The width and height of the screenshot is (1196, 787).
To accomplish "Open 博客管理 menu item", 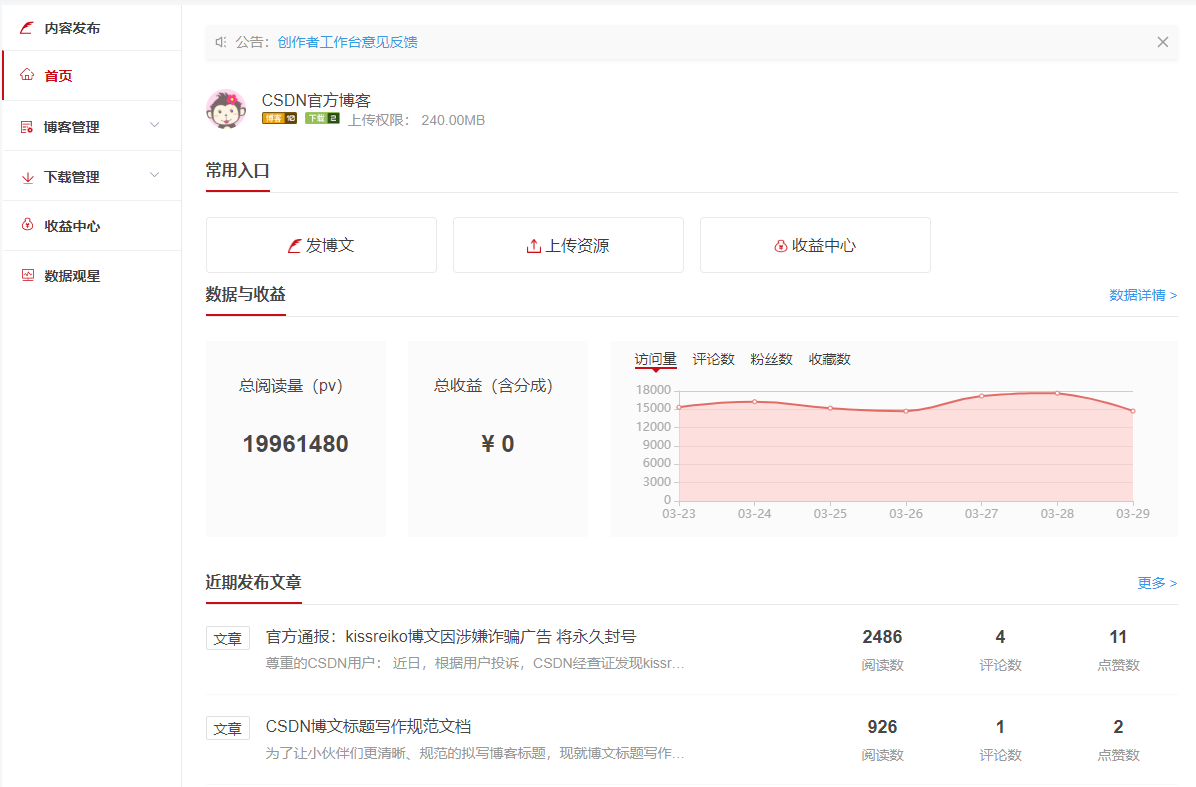I will (x=92, y=126).
